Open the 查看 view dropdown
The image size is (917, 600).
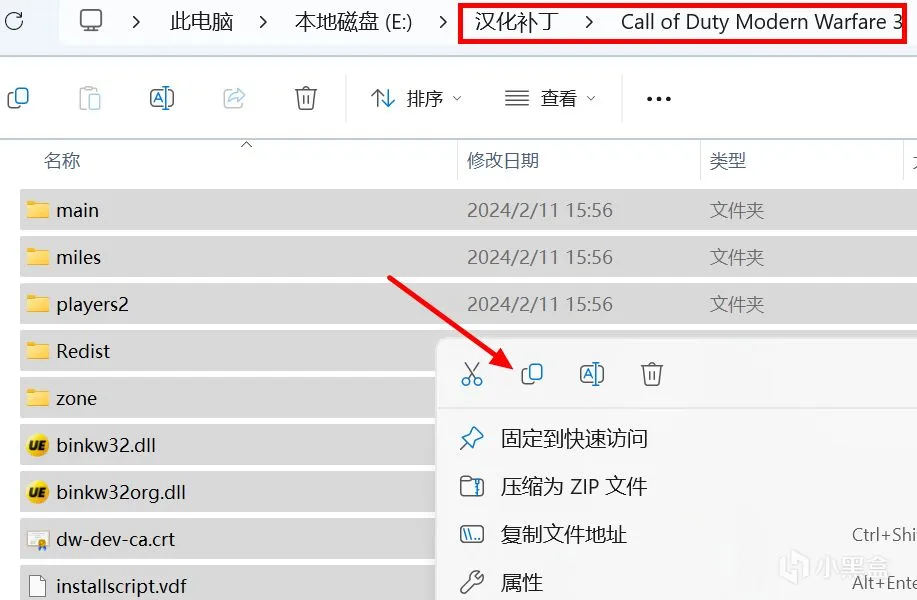550,98
